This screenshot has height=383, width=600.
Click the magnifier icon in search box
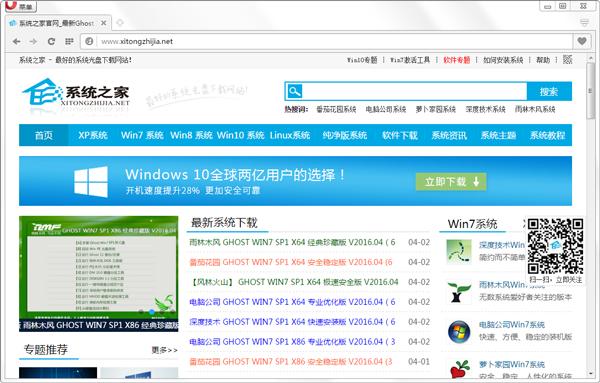point(295,91)
